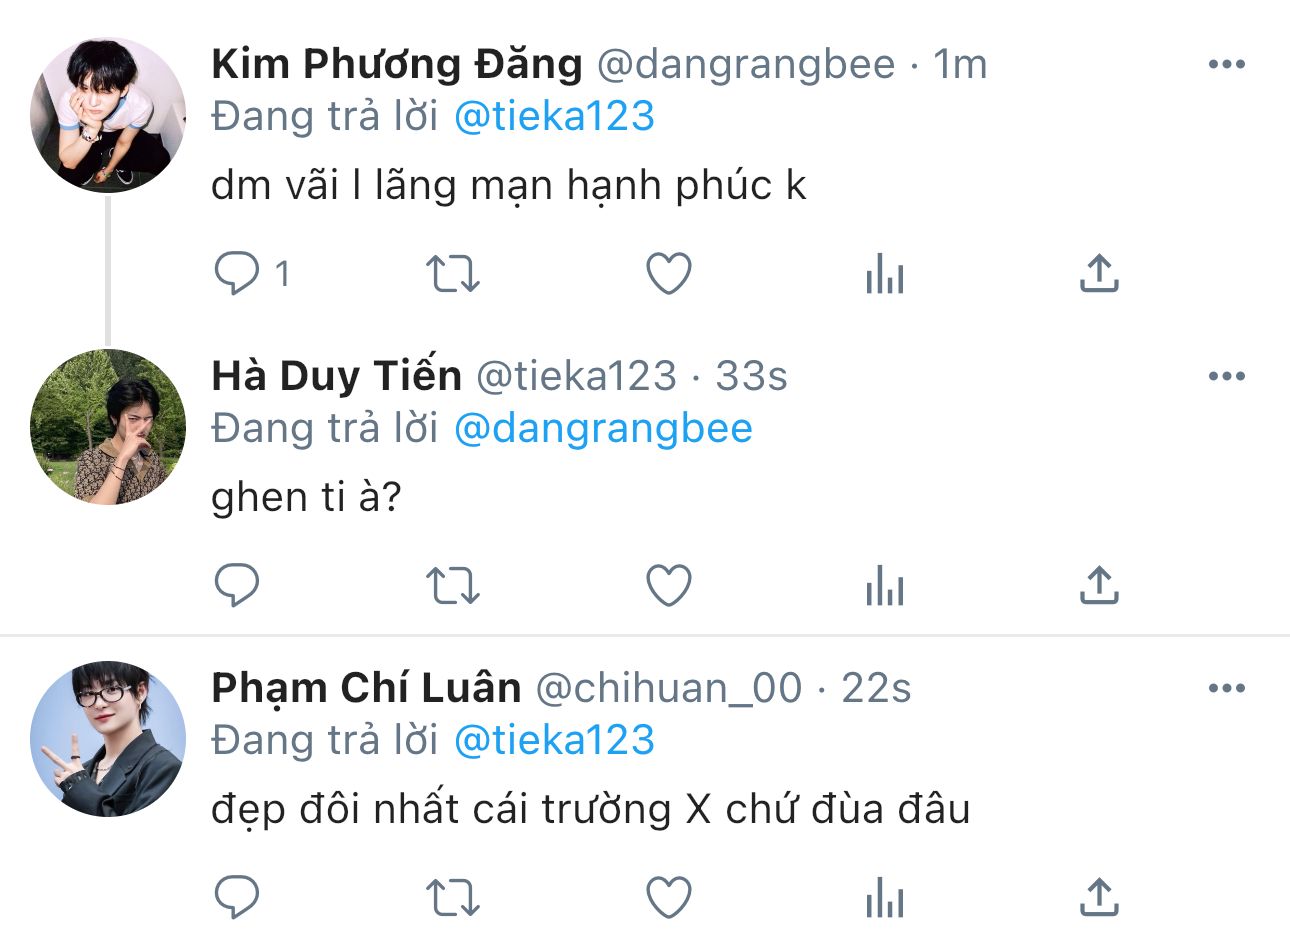
Task: Like Hà Duy Tiến's "ghen ti à?" tweet
Action: (x=669, y=585)
